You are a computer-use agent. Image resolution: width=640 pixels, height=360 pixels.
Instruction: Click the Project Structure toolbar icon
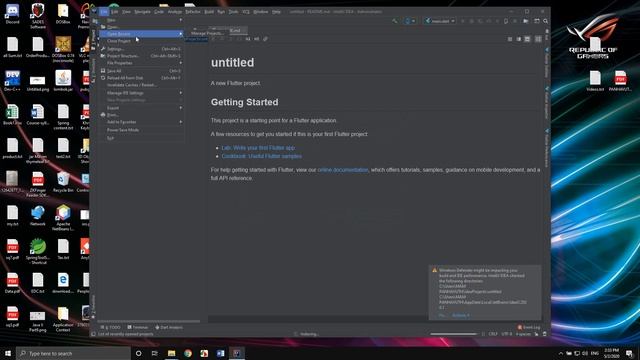526,21
